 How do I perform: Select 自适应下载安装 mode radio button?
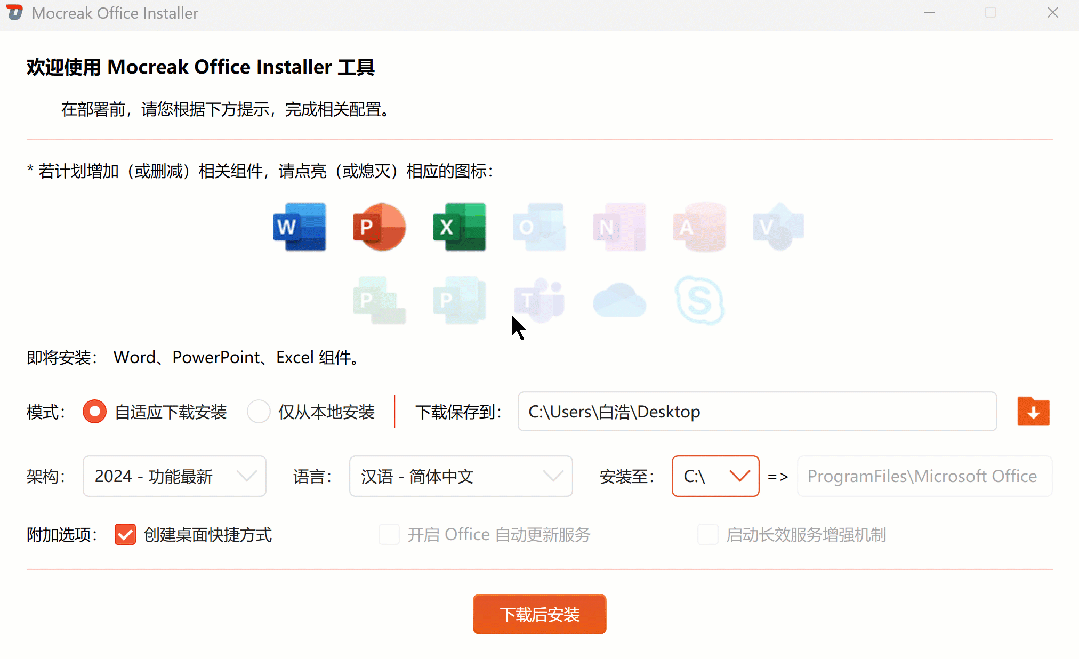click(x=94, y=411)
